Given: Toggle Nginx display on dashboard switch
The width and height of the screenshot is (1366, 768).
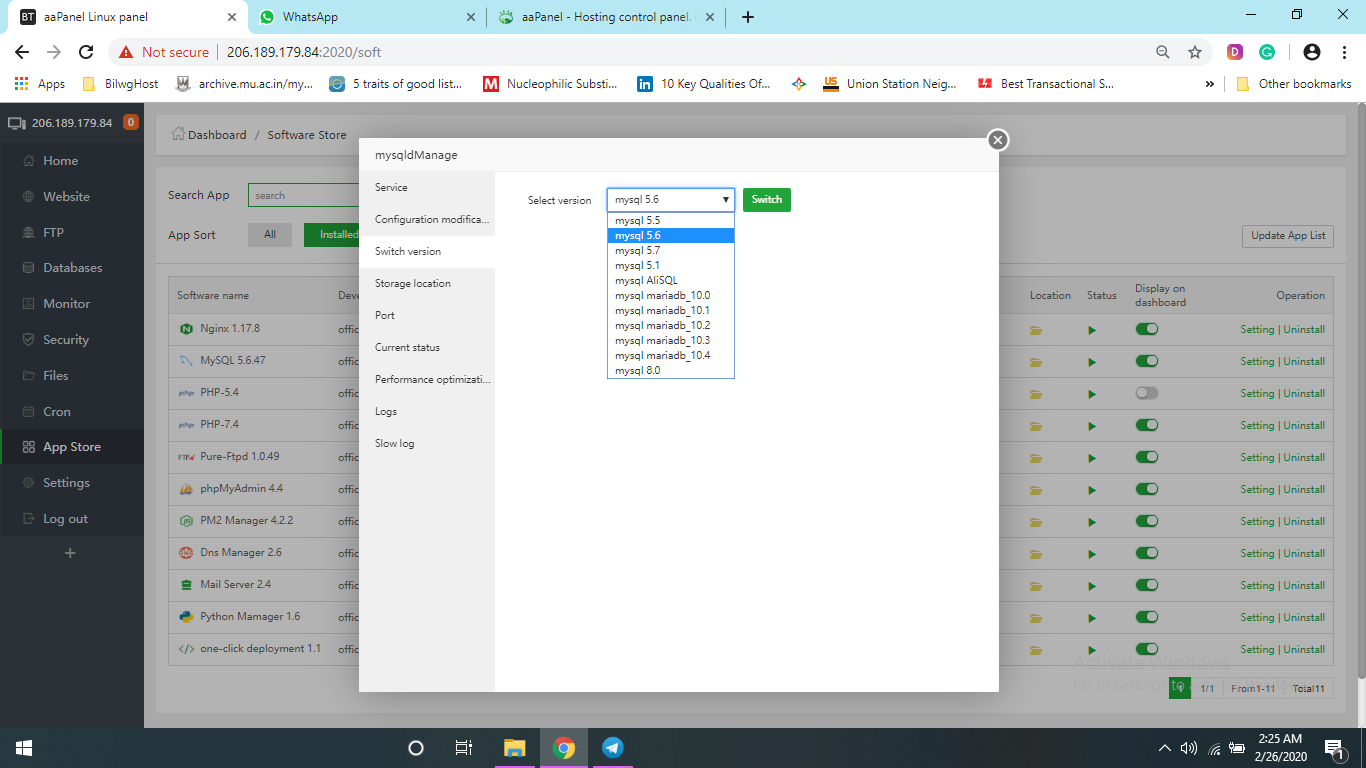Looking at the screenshot, I should pyautogui.click(x=1147, y=329).
